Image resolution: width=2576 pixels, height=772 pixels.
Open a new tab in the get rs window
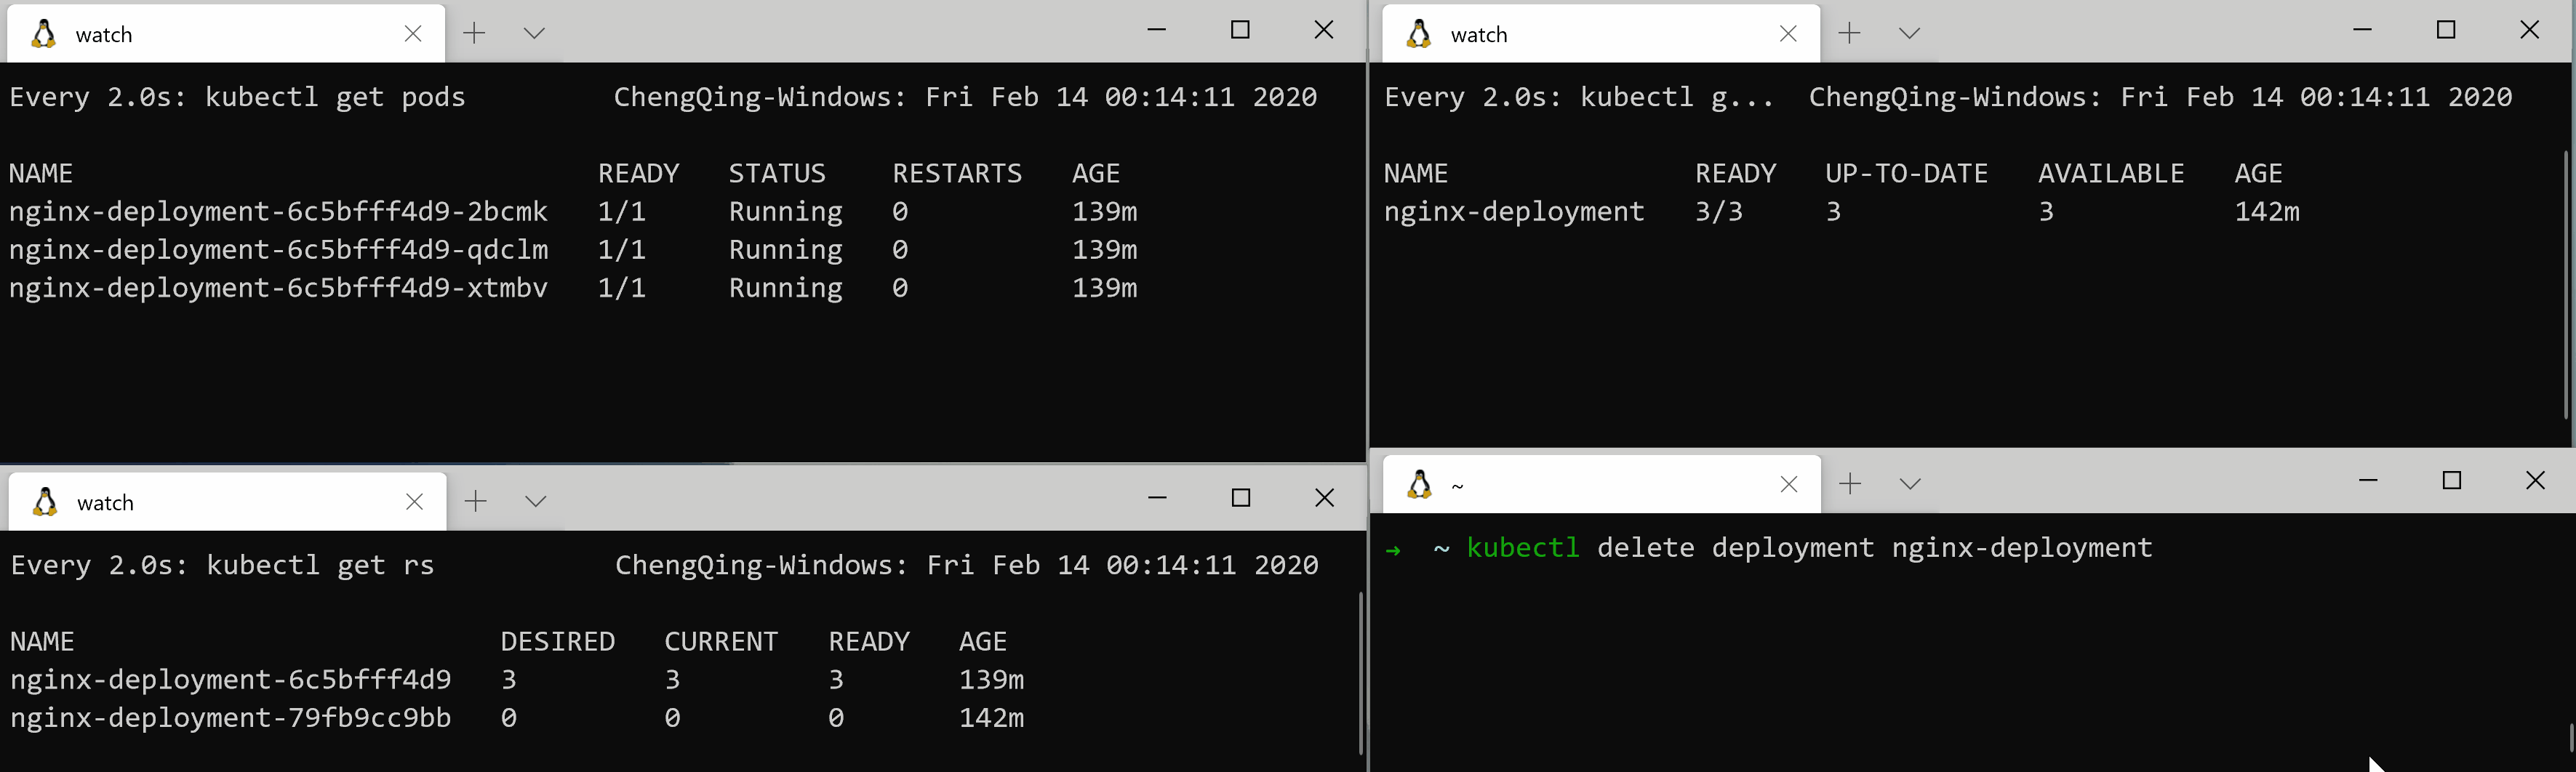[x=476, y=501]
